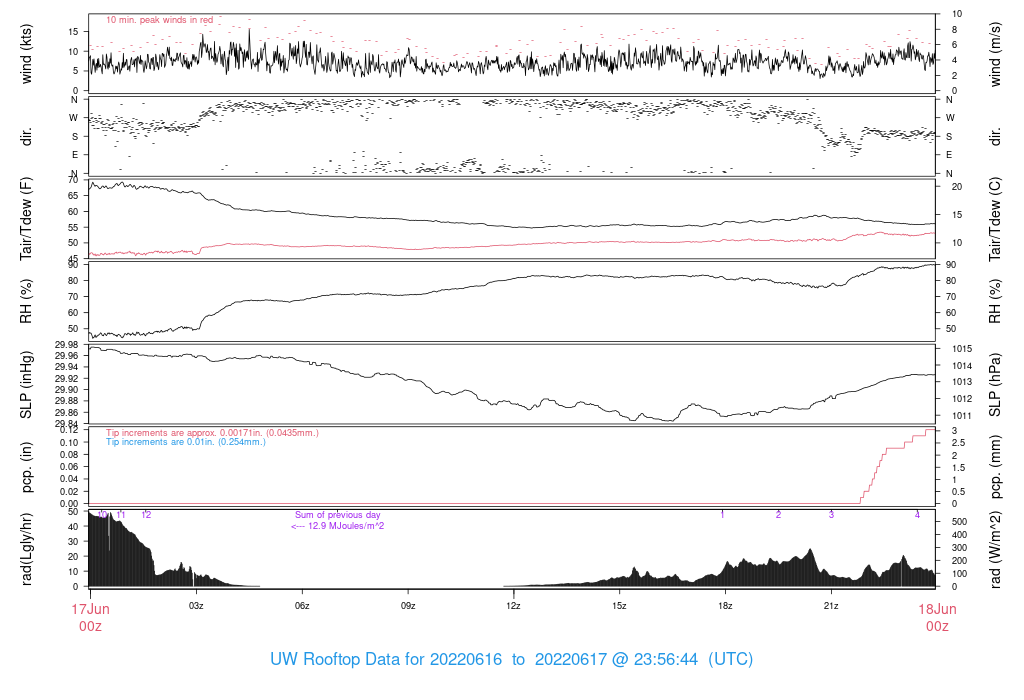1024x700 pixels.
Task: Click the '12z' time axis tick label
Action: (x=513, y=606)
